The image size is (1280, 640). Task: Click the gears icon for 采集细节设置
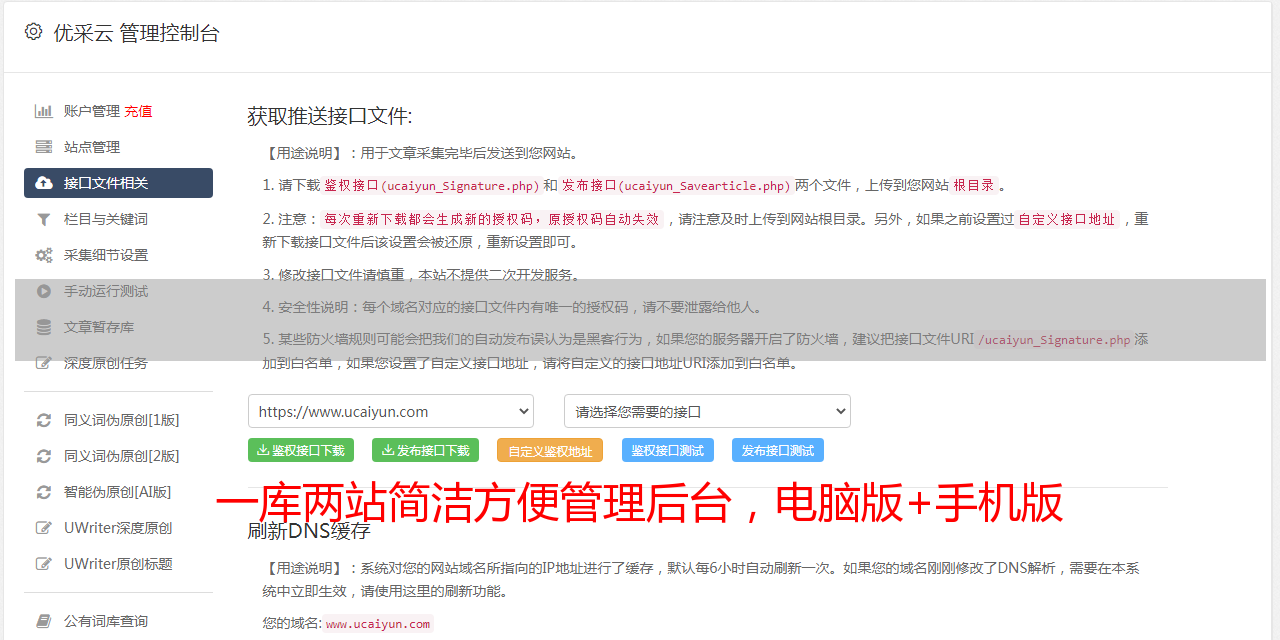coord(44,255)
